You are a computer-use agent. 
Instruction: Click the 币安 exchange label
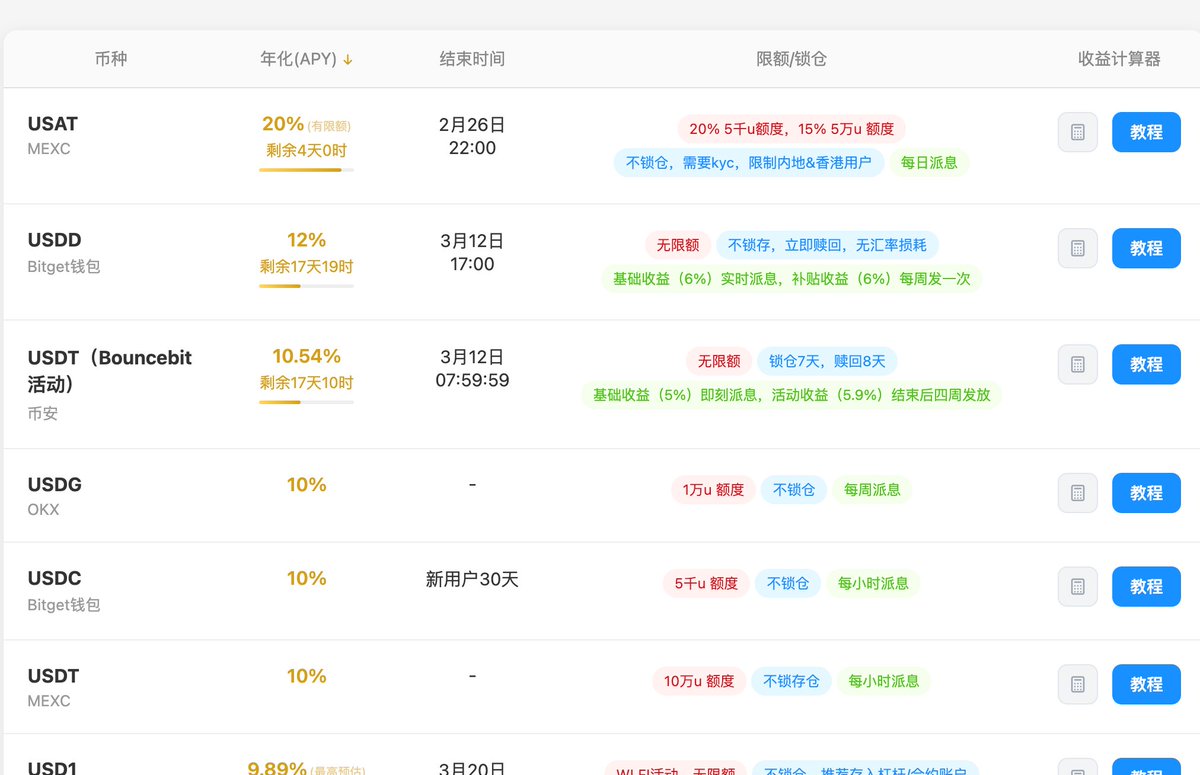point(43,413)
